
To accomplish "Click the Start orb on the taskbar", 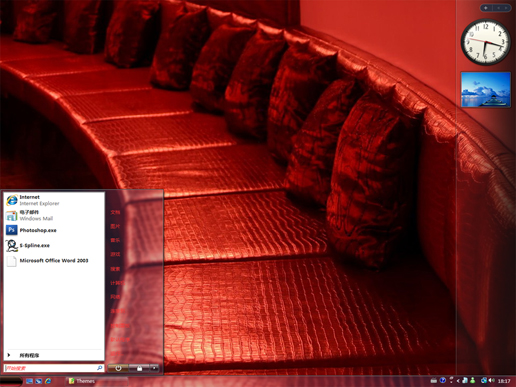I will 11,381.
